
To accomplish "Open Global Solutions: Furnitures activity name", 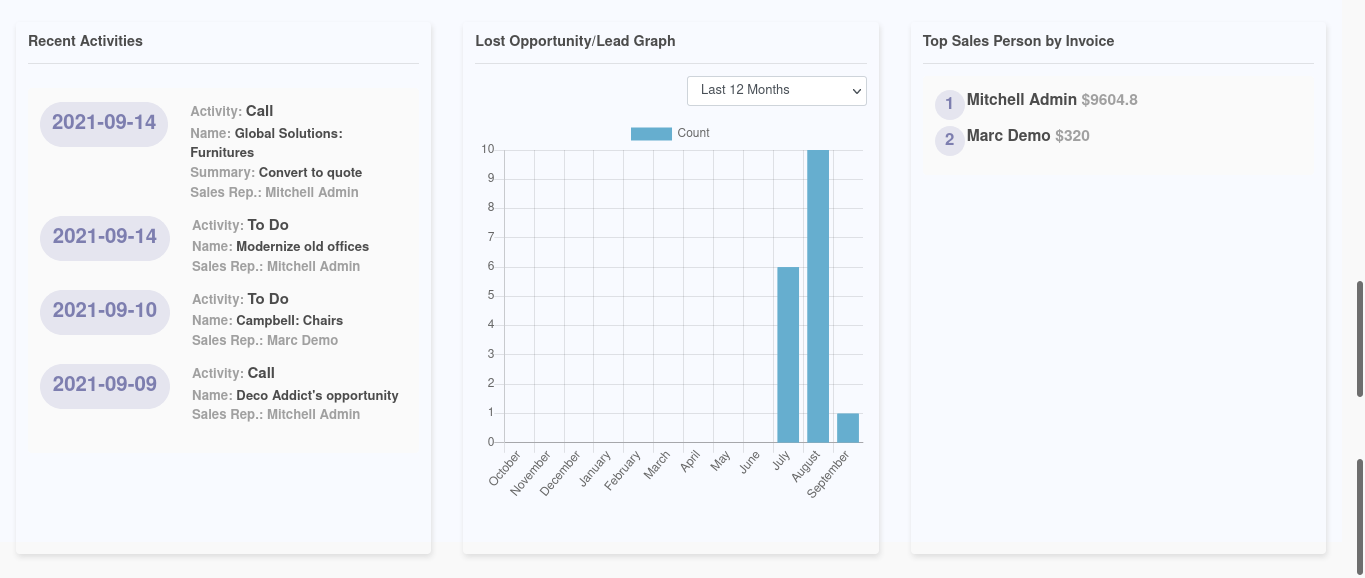I will click(266, 142).
